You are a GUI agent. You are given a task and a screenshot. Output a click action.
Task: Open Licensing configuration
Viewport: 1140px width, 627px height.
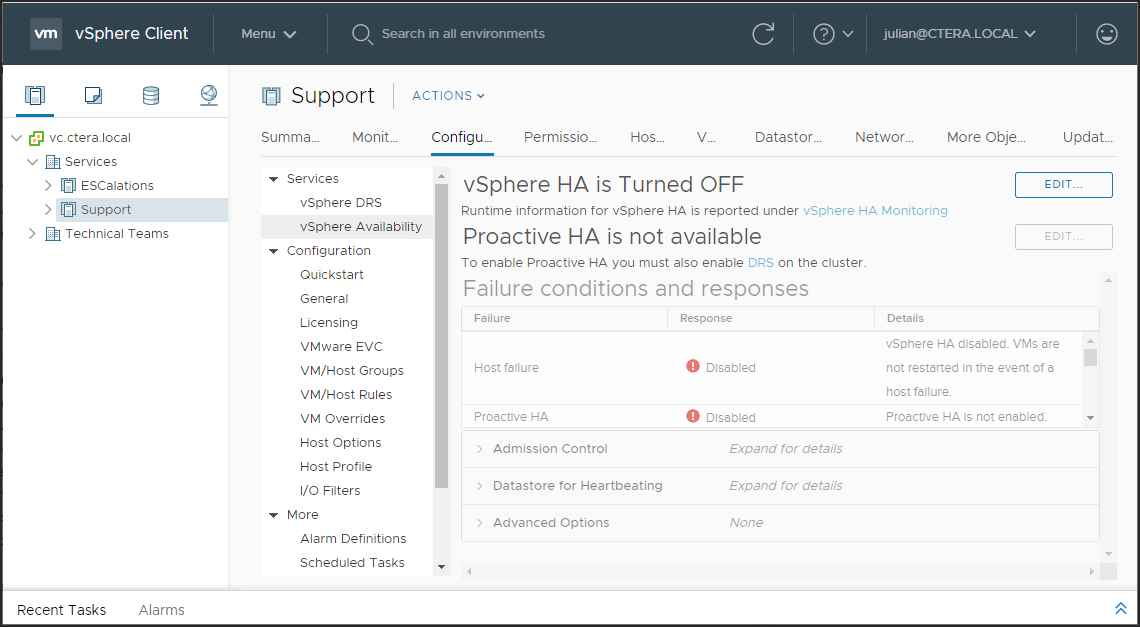click(x=329, y=322)
